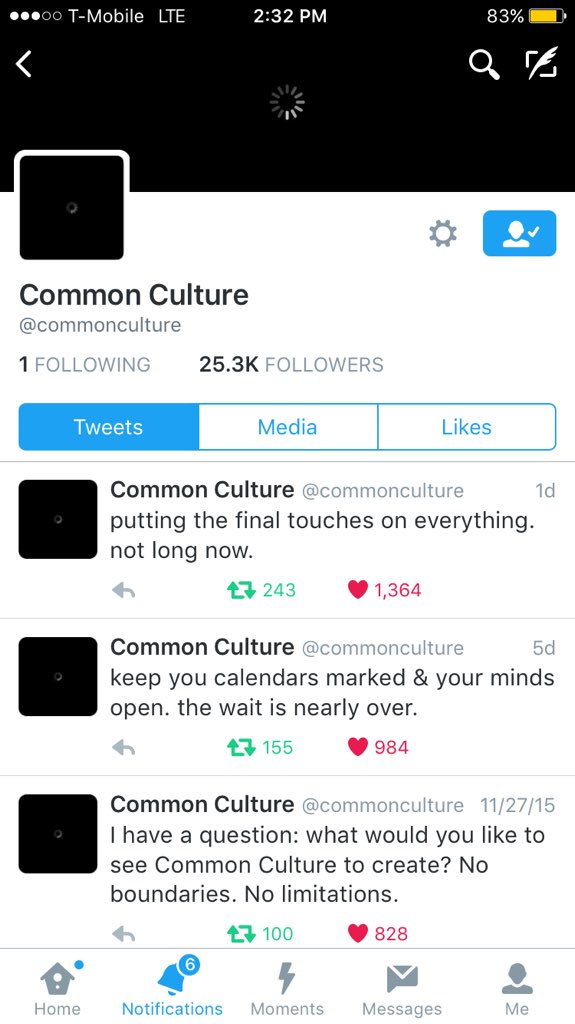Open profile settings gear icon
Viewport: 575px width, 1024px height.
[x=442, y=233]
